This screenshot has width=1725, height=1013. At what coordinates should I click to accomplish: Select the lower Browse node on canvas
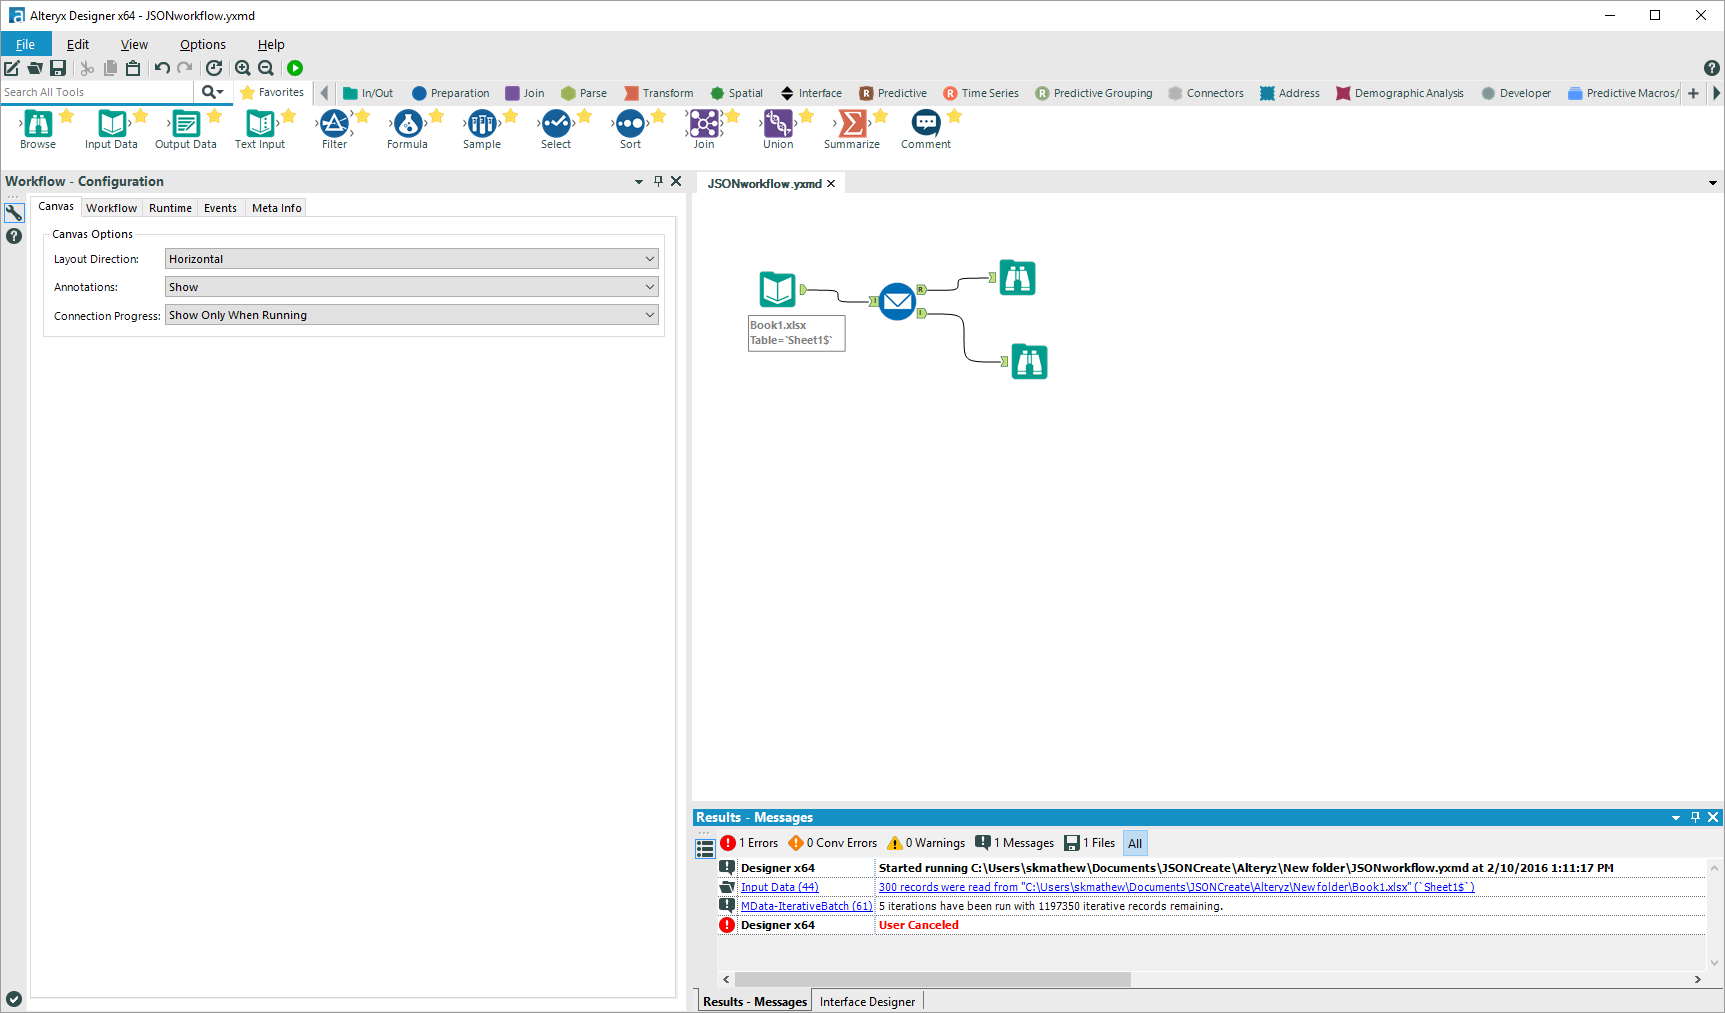click(1029, 361)
